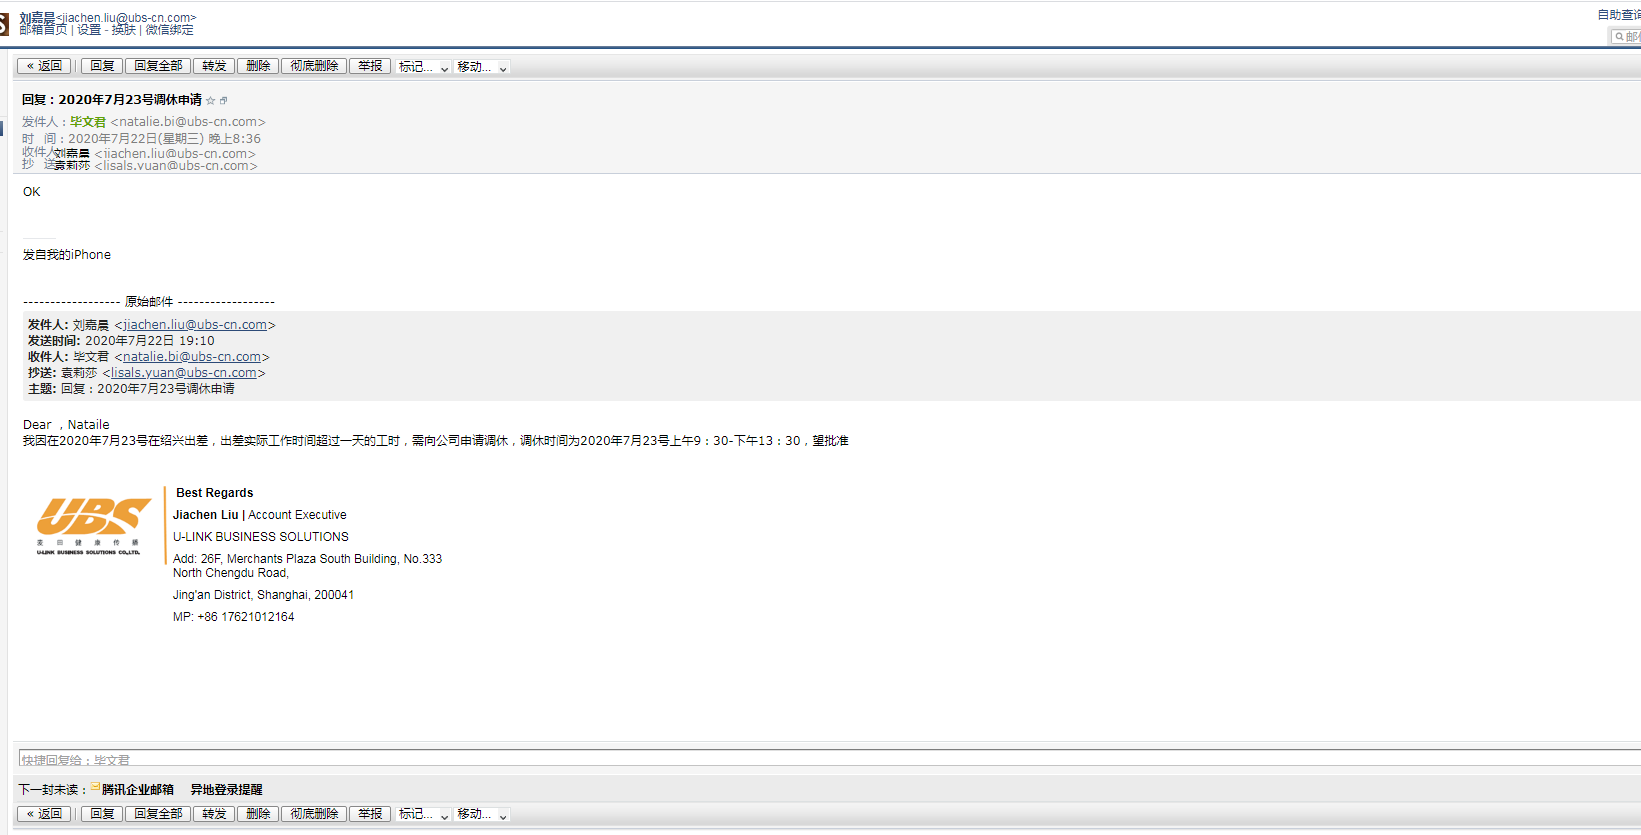Screen dimensions: 1641x835
Task: Open the bottom 移动 dropdown
Action: coord(482,815)
